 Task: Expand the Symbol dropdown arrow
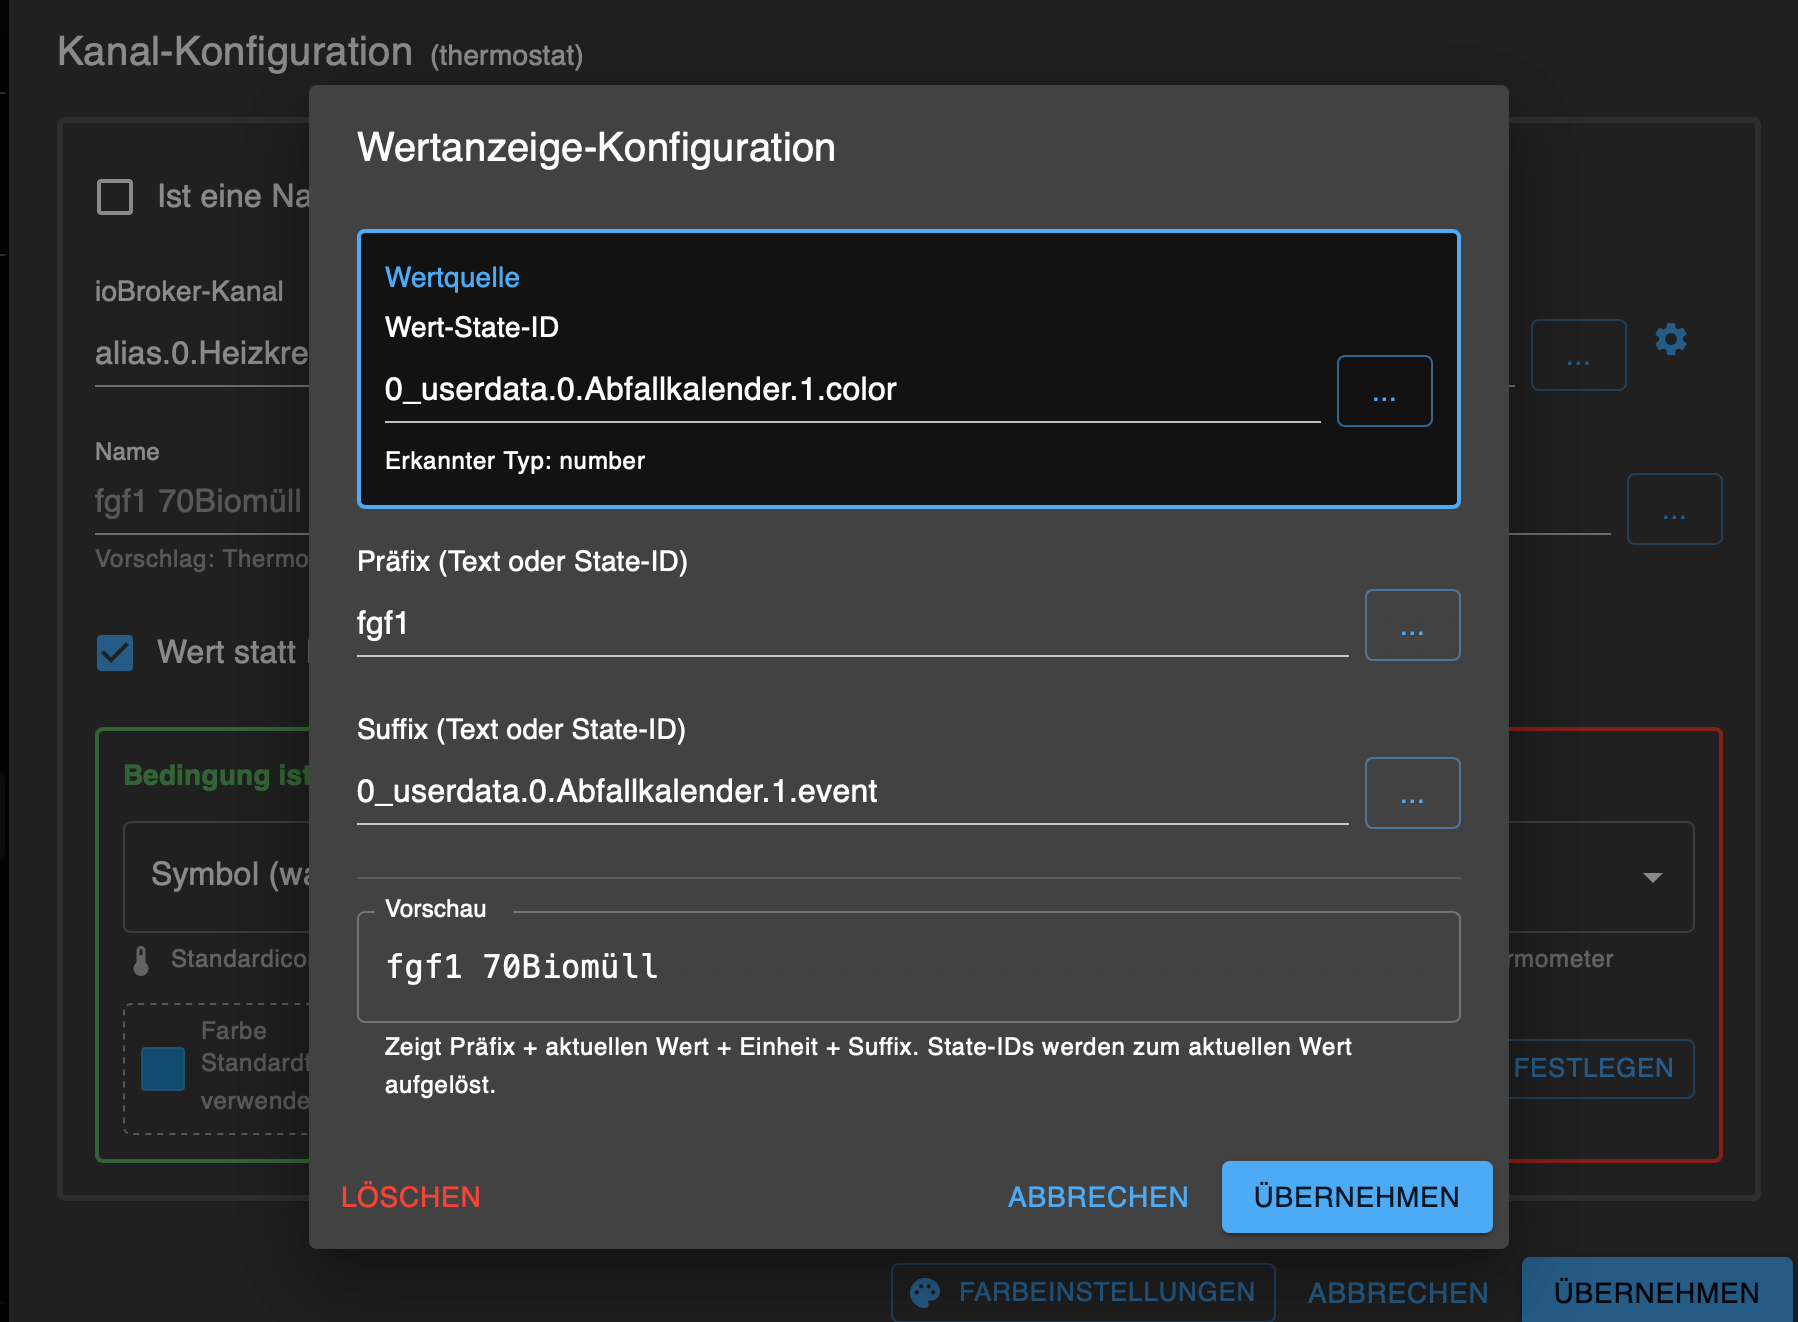point(1652,877)
